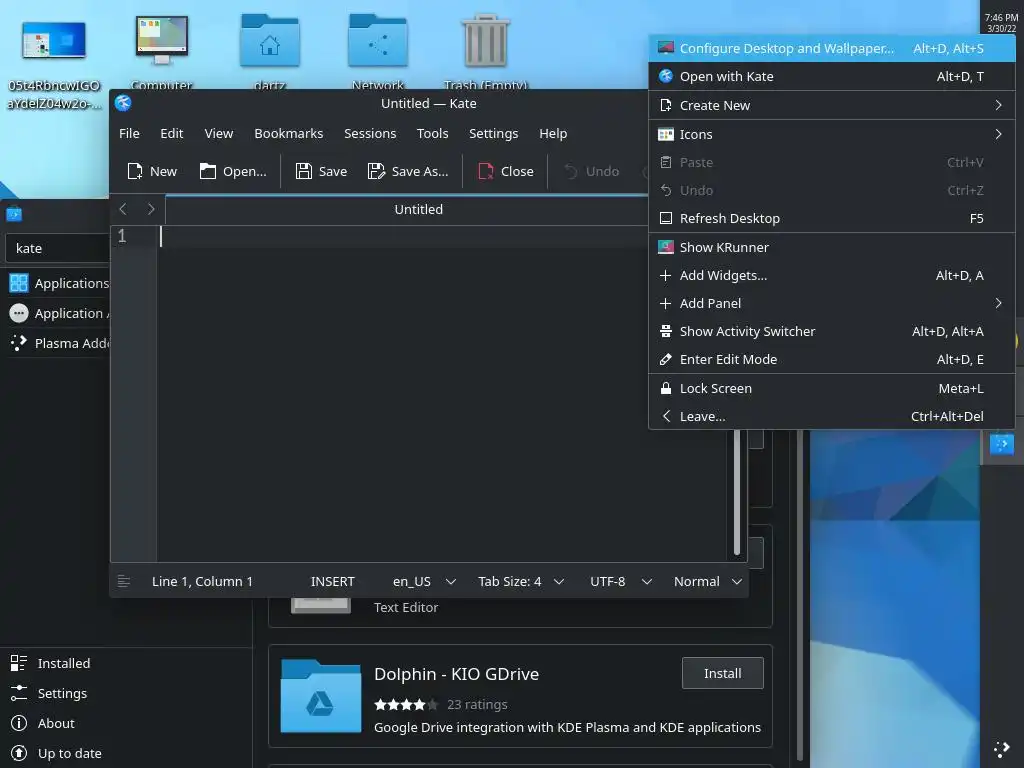1024x768 pixels.
Task: Expand the Add Panel submenu
Action: [831, 303]
